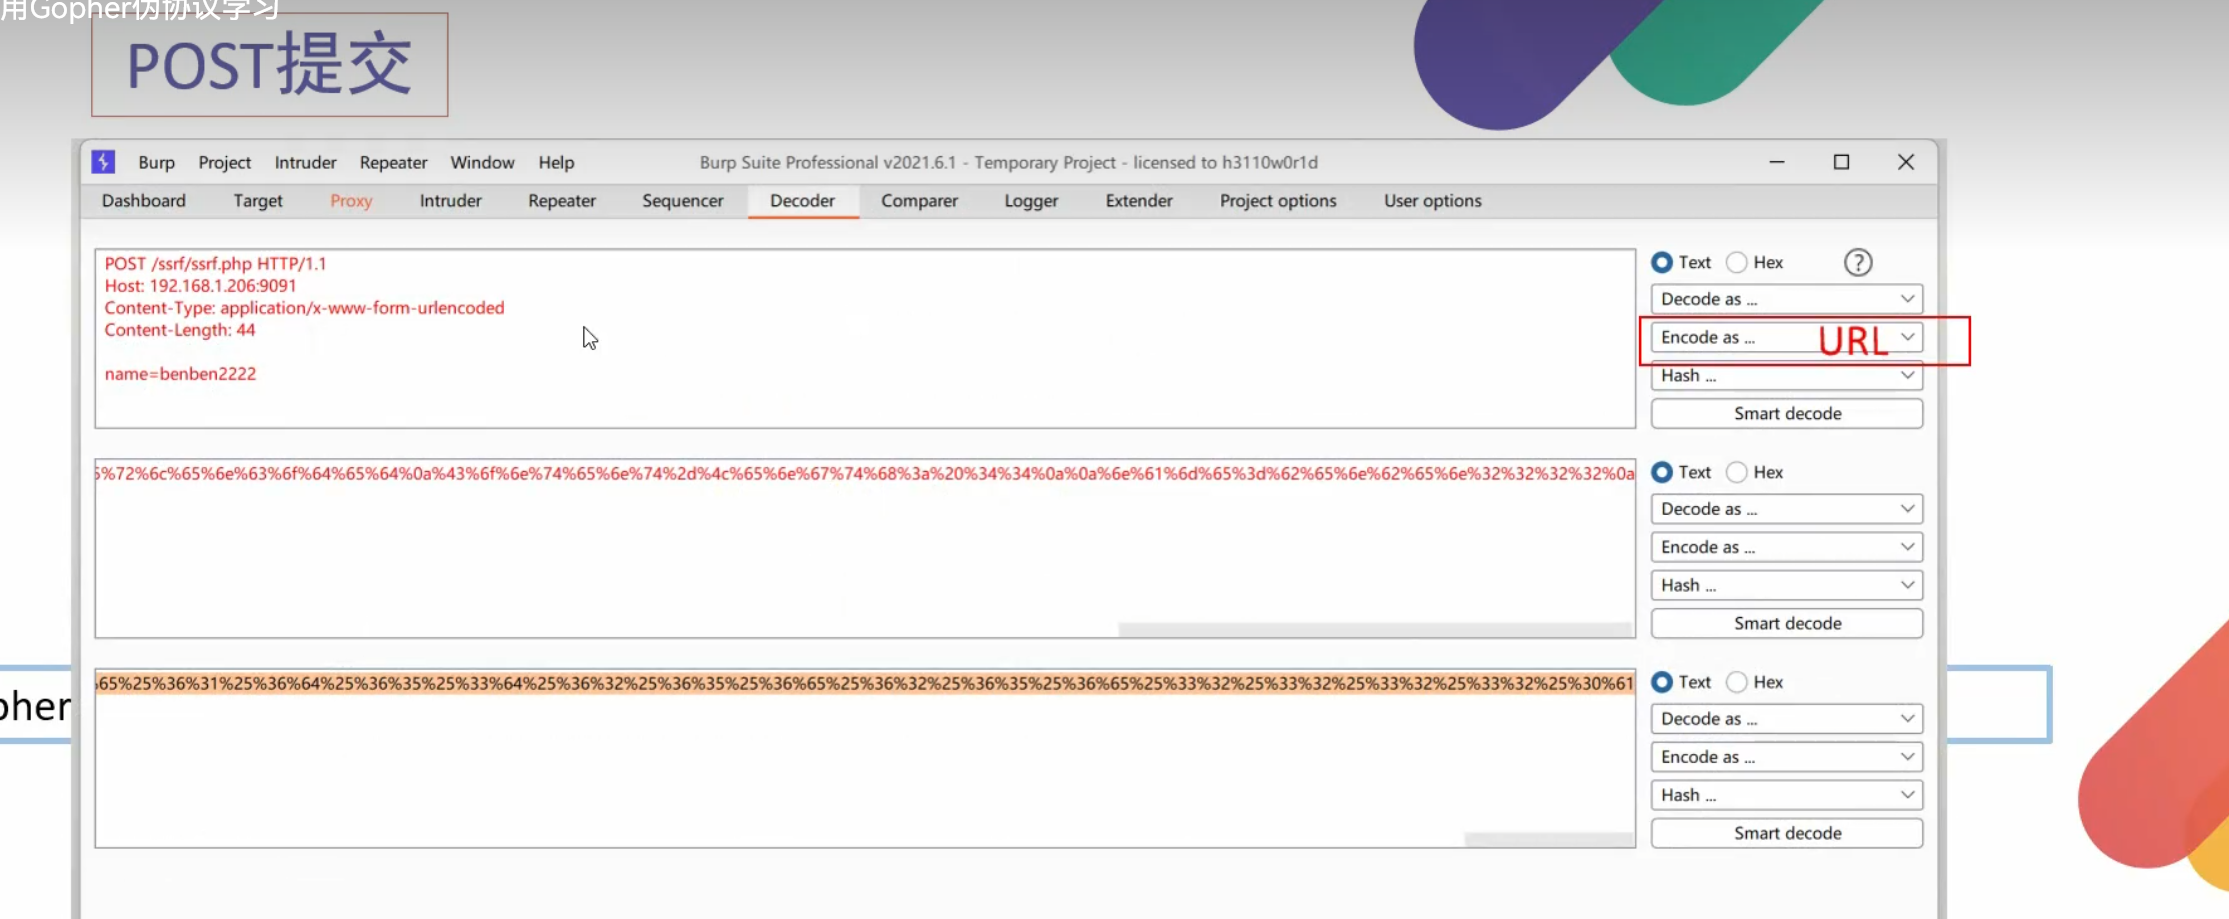
Task: Open the first panel's 'Decode as' dropdown
Action: point(1786,299)
